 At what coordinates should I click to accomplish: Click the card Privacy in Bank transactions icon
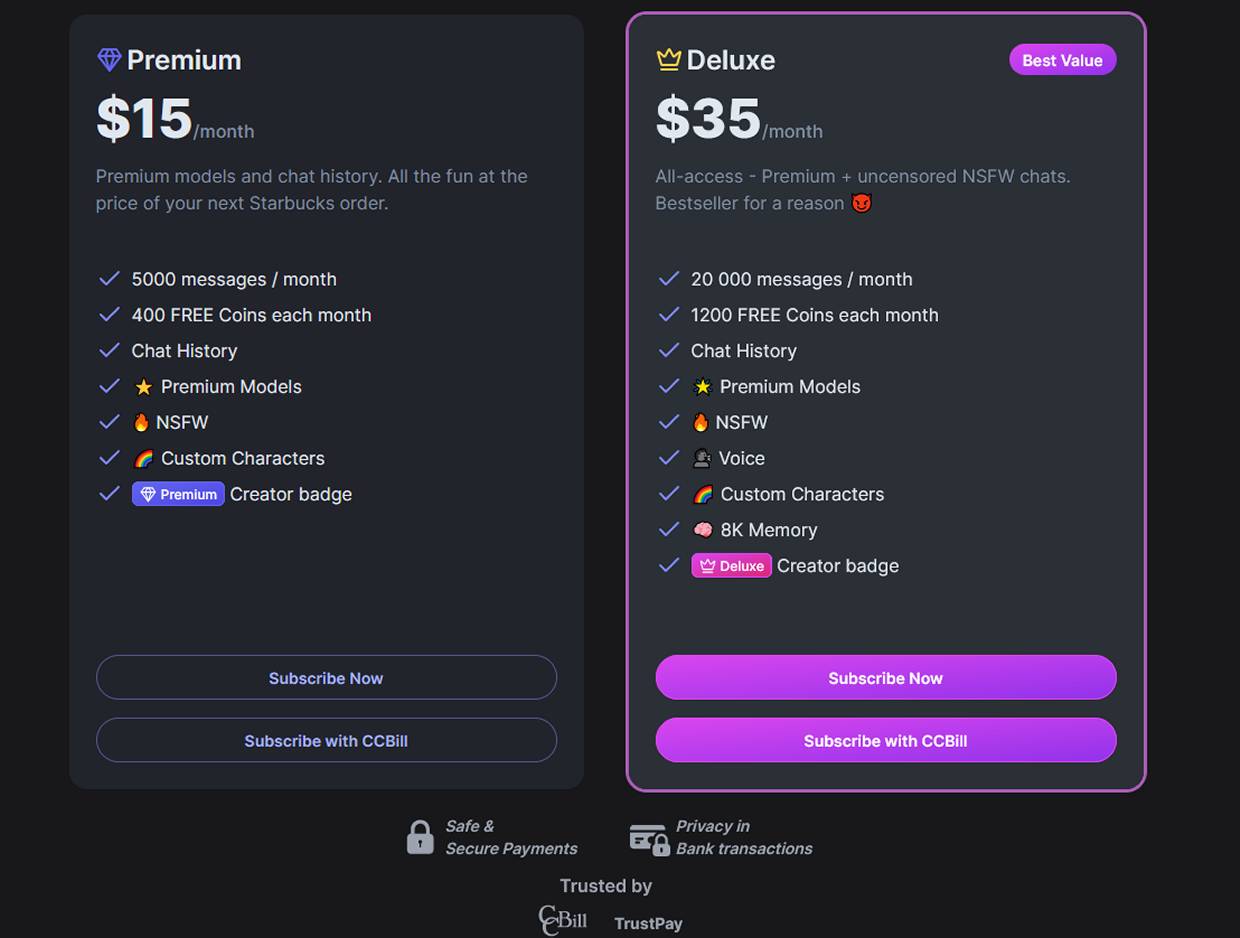[649, 839]
